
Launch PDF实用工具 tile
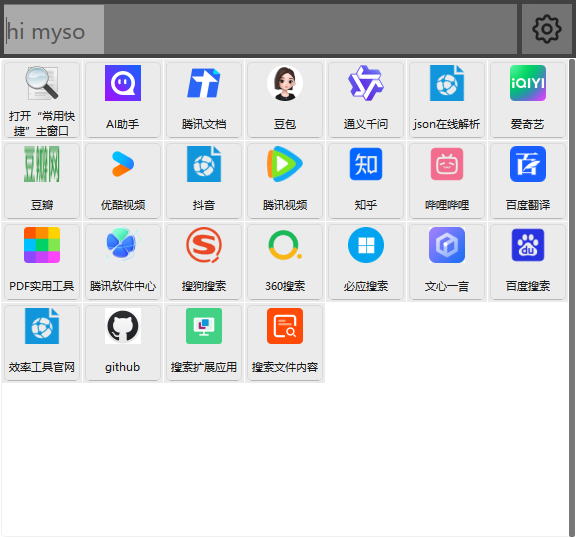pyautogui.click(x=42, y=262)
